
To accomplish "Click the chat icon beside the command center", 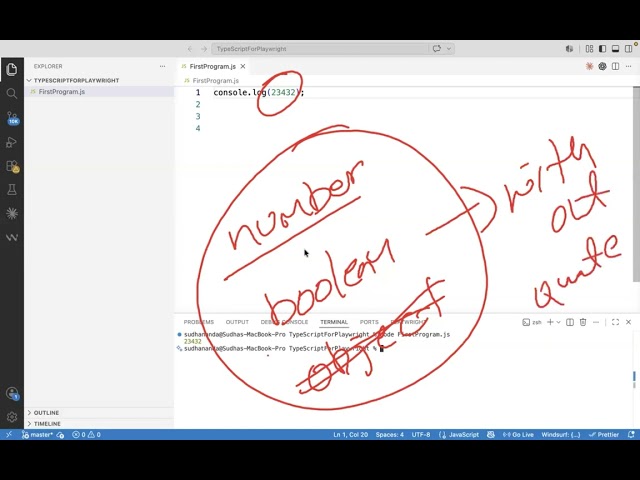I will pos(437,49).
